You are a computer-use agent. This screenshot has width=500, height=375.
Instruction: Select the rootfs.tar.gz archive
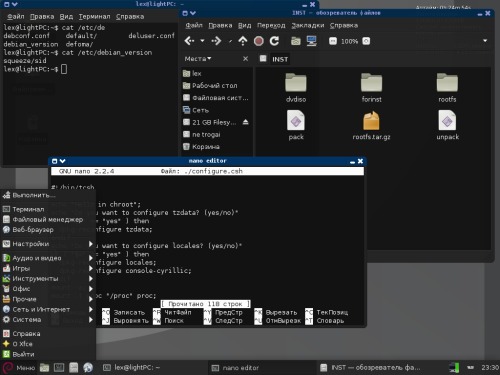click(371, 125)
